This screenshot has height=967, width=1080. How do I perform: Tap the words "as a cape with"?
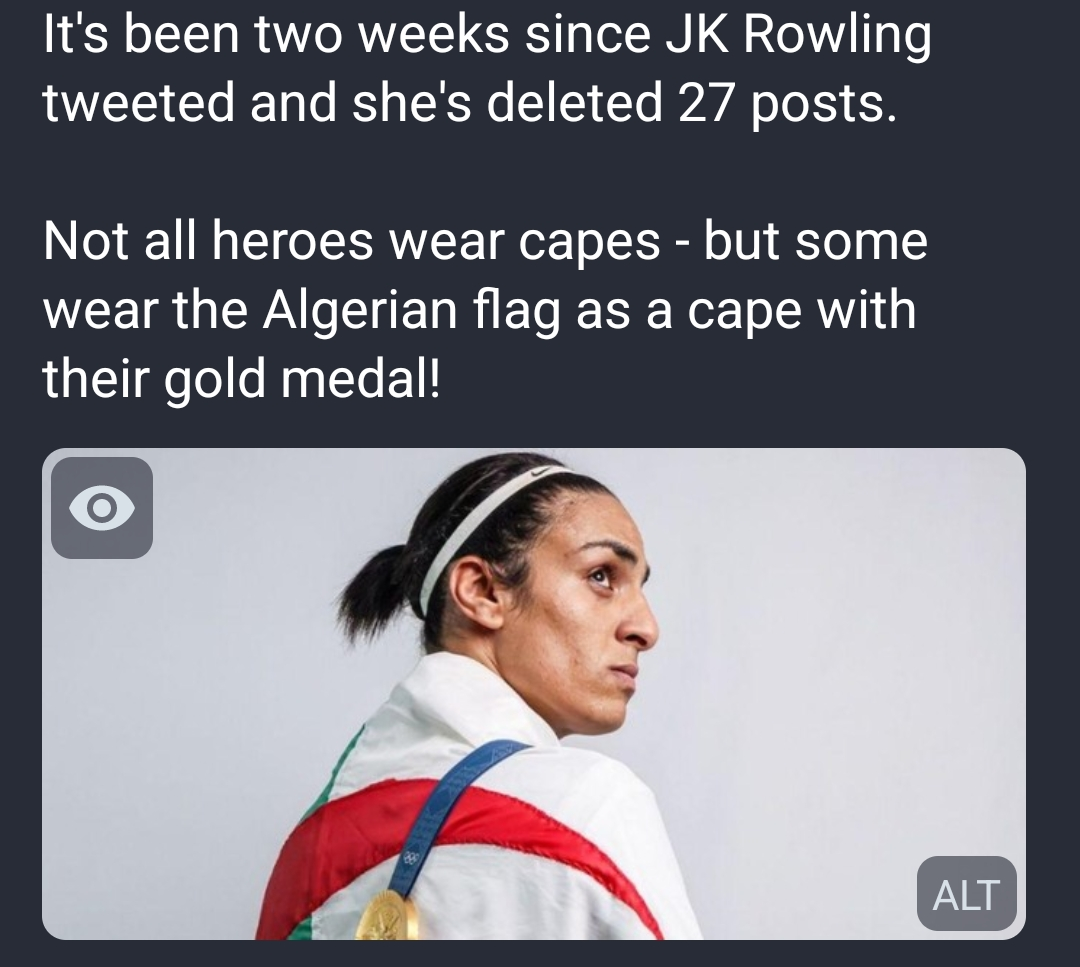746,310
